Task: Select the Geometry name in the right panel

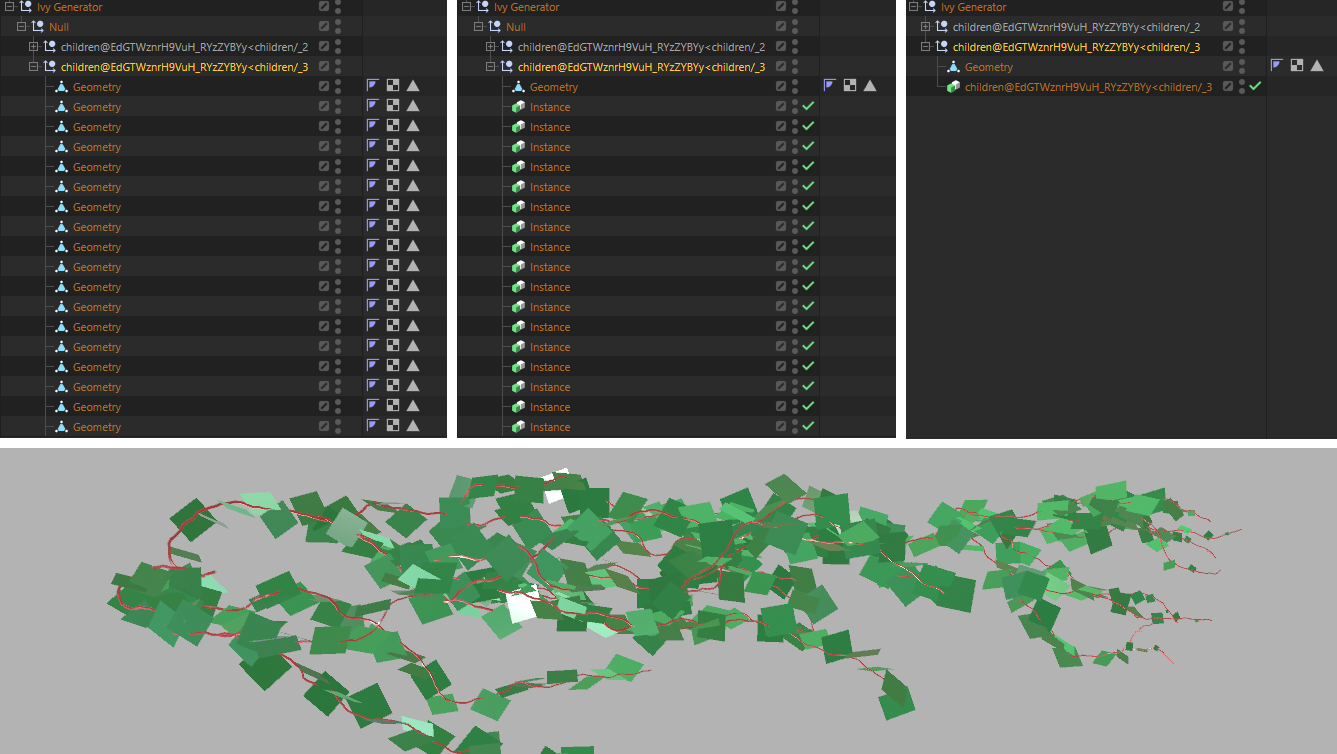Action: click(x=989, y=67)
